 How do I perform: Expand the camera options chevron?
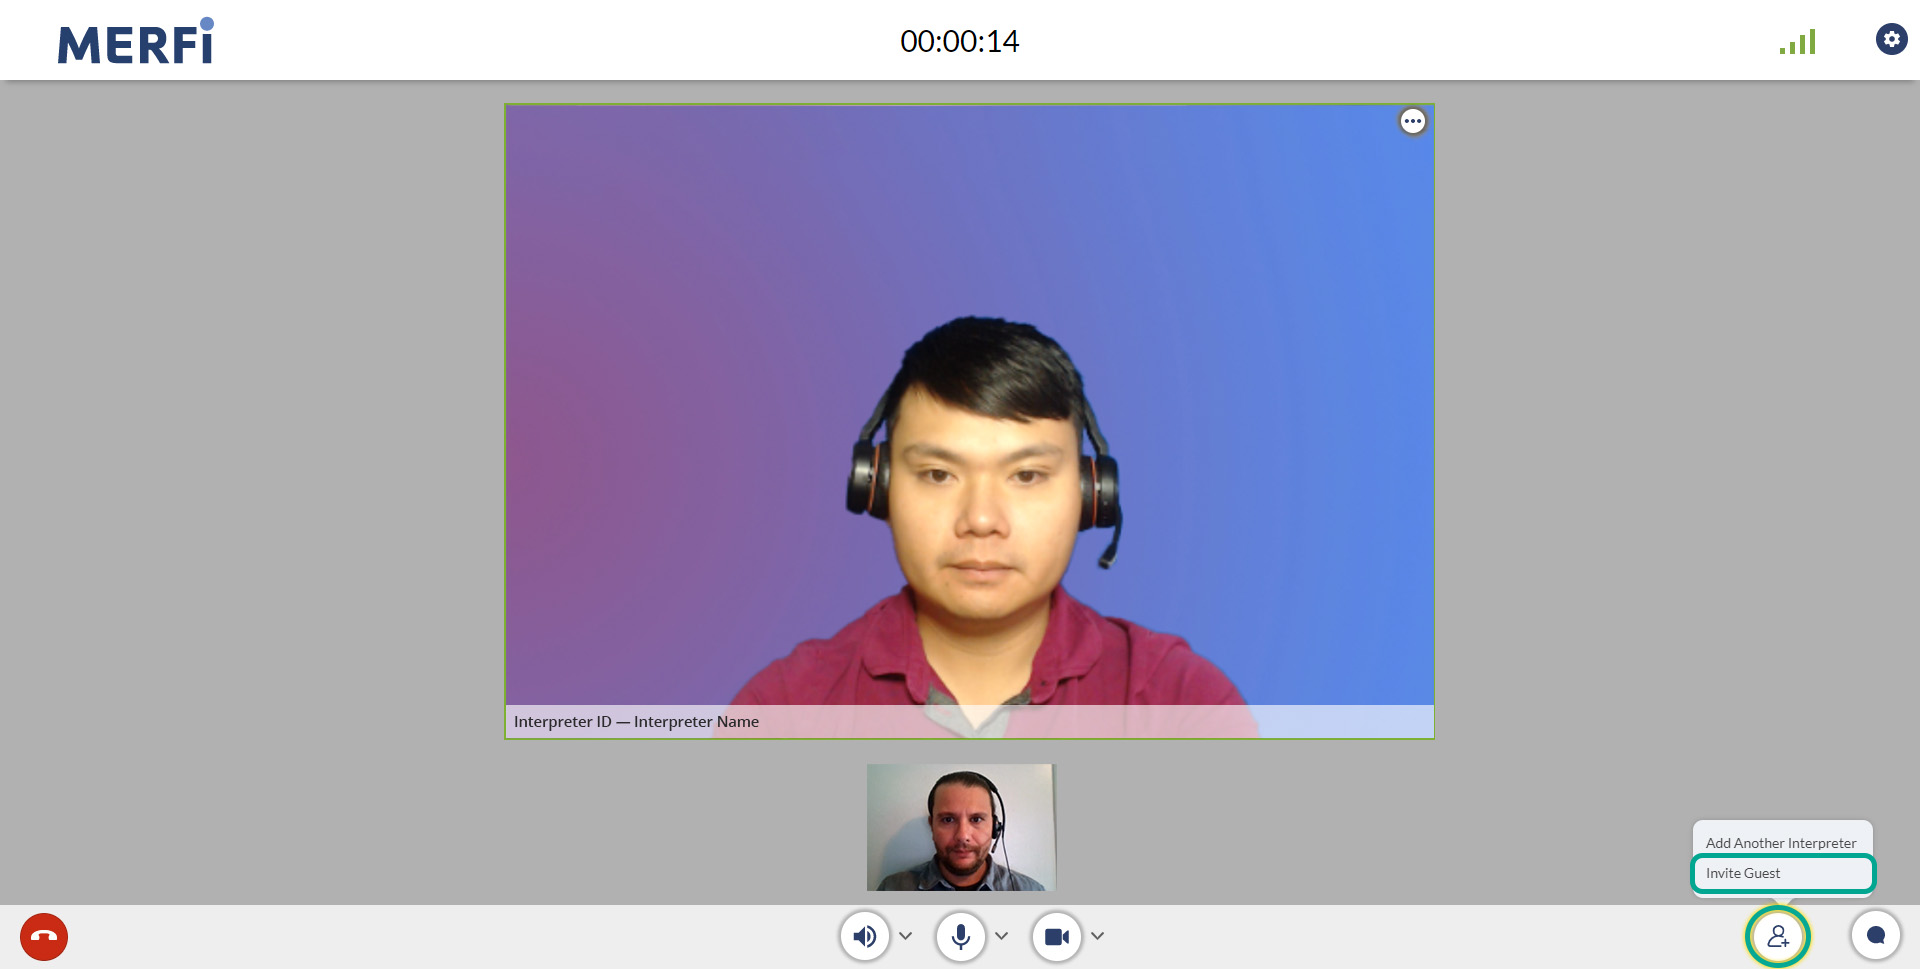[1098, 936]
